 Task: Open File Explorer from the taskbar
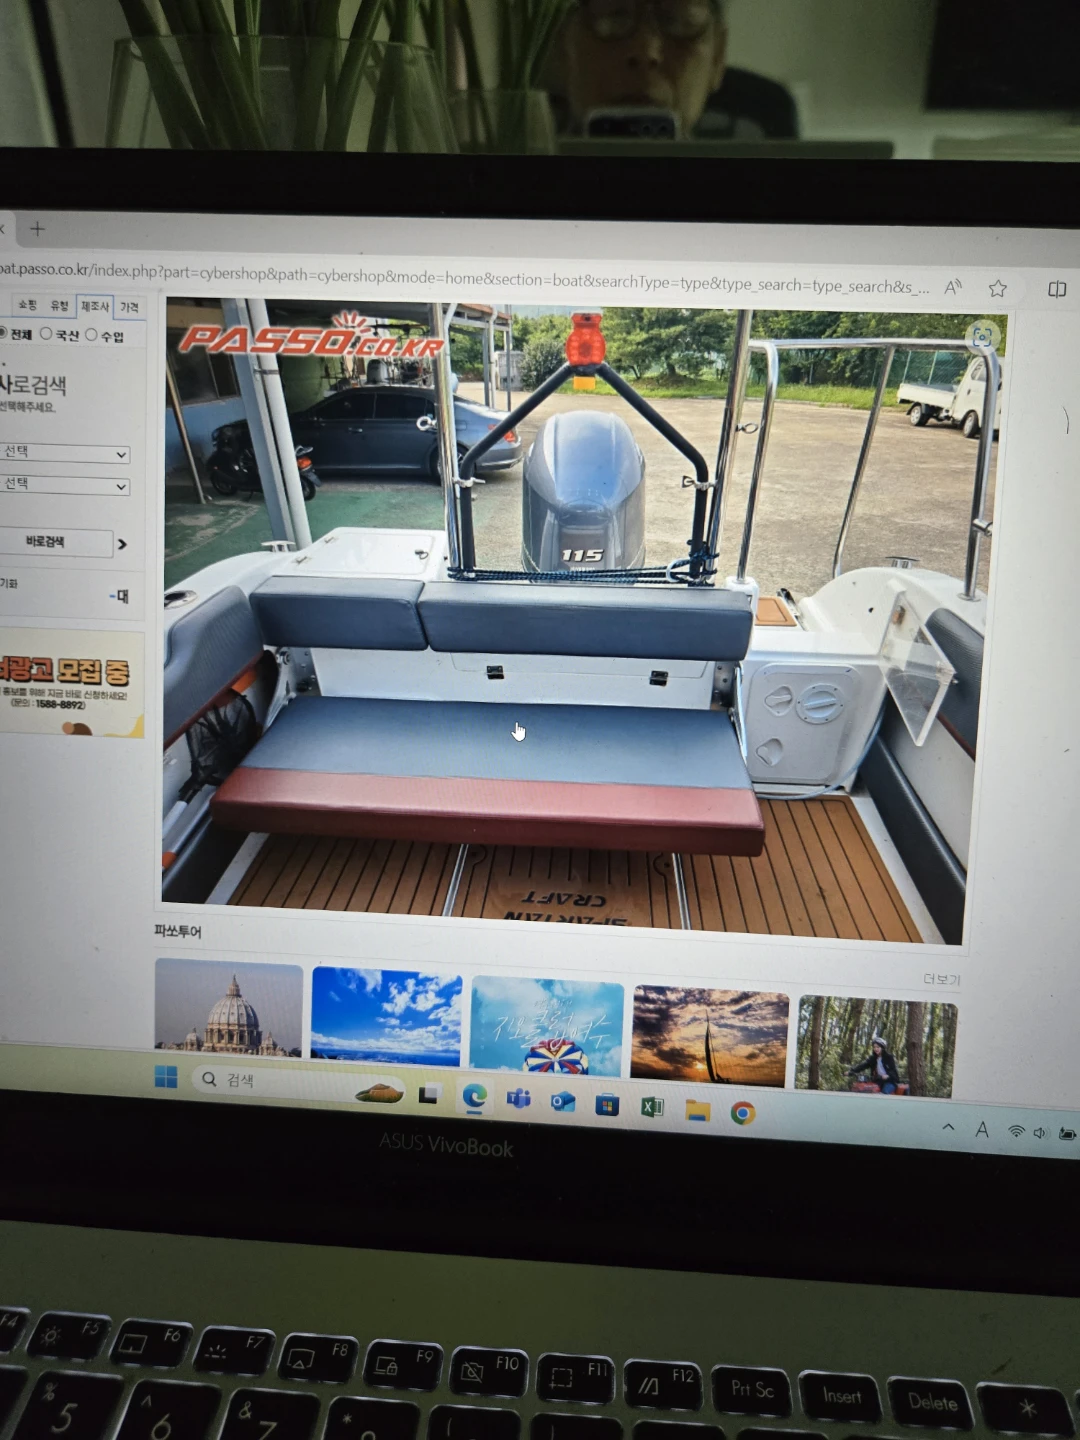(697, 1109)
